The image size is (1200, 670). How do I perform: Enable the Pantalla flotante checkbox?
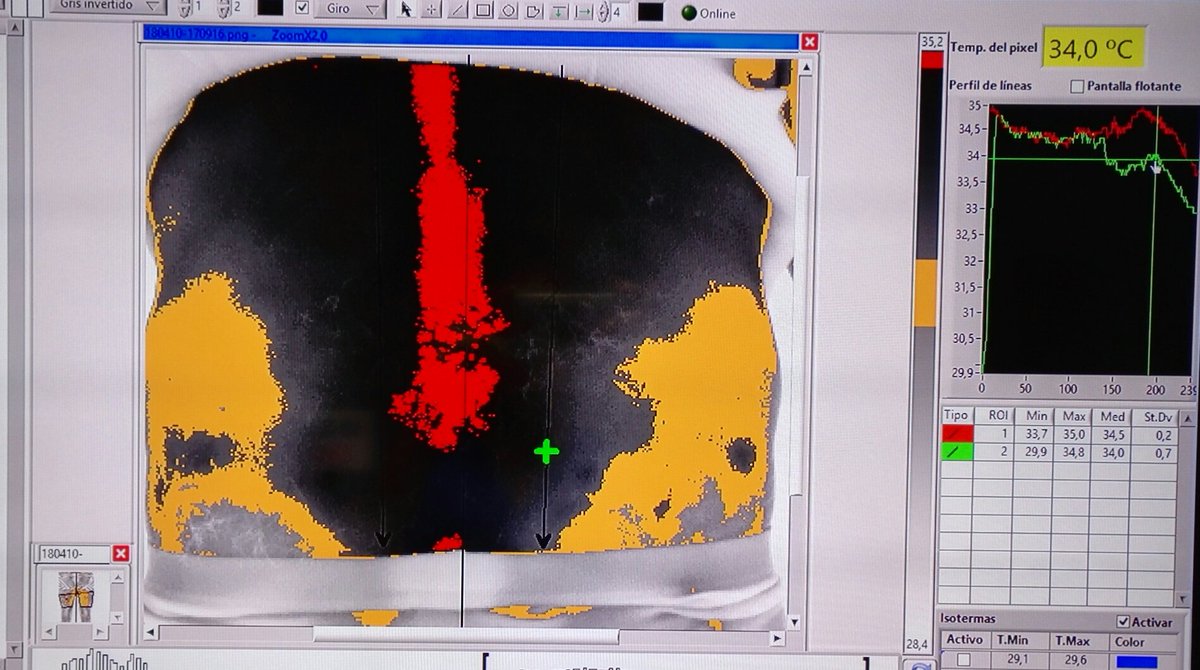[1077, 86]
